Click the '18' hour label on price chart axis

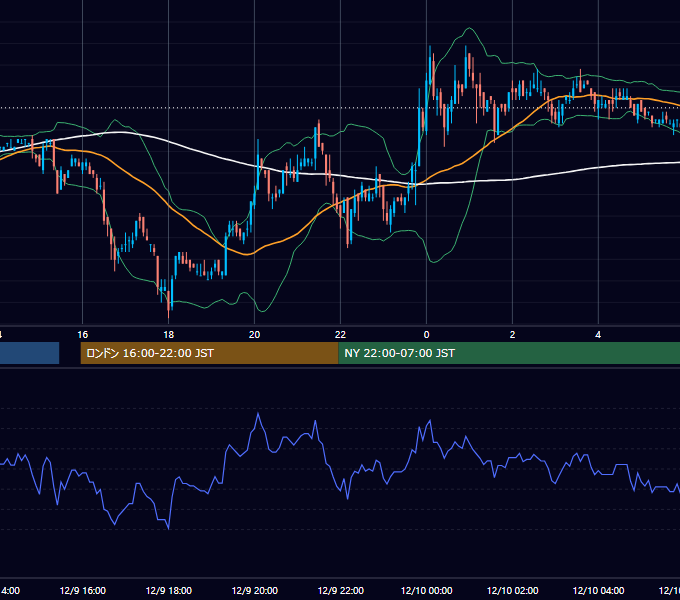pyautogui.click(x=168, y=335)
